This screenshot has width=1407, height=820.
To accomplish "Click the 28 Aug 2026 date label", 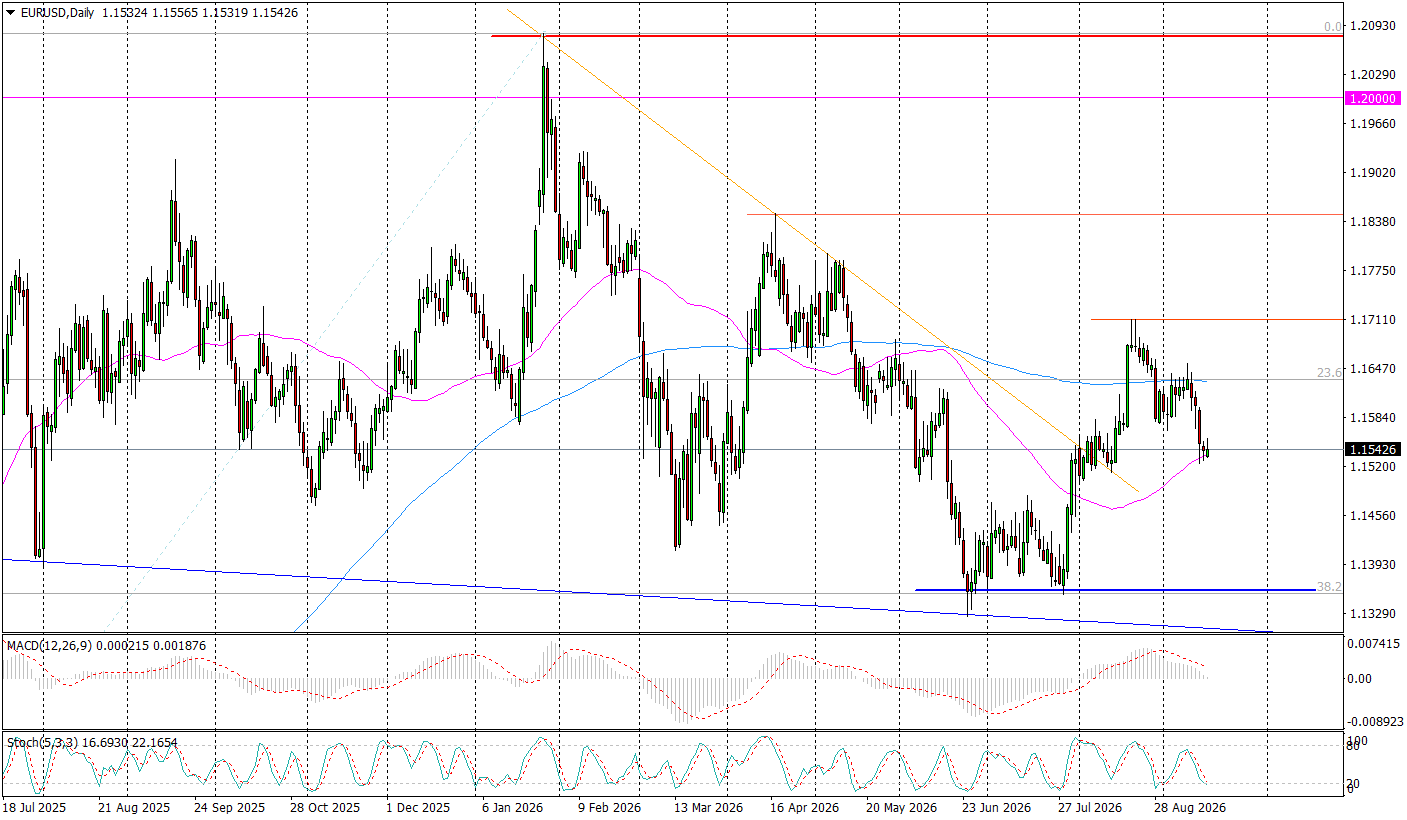I will click(1190, 806).
